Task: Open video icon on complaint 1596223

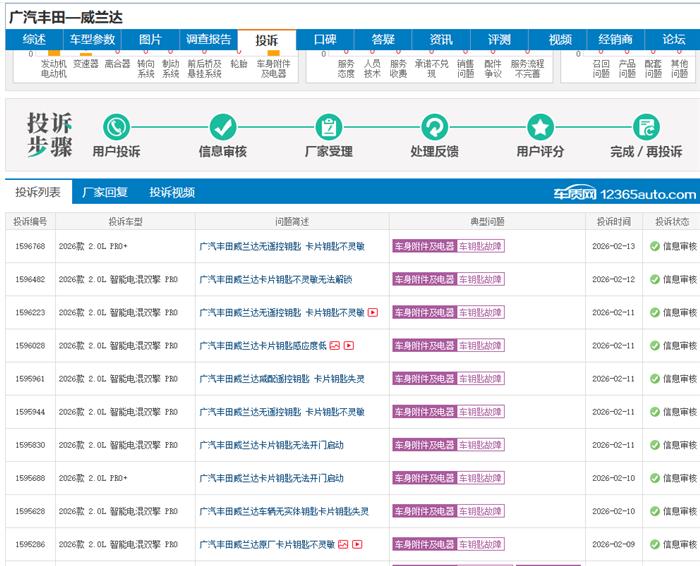Action: [x=373, y=312]
